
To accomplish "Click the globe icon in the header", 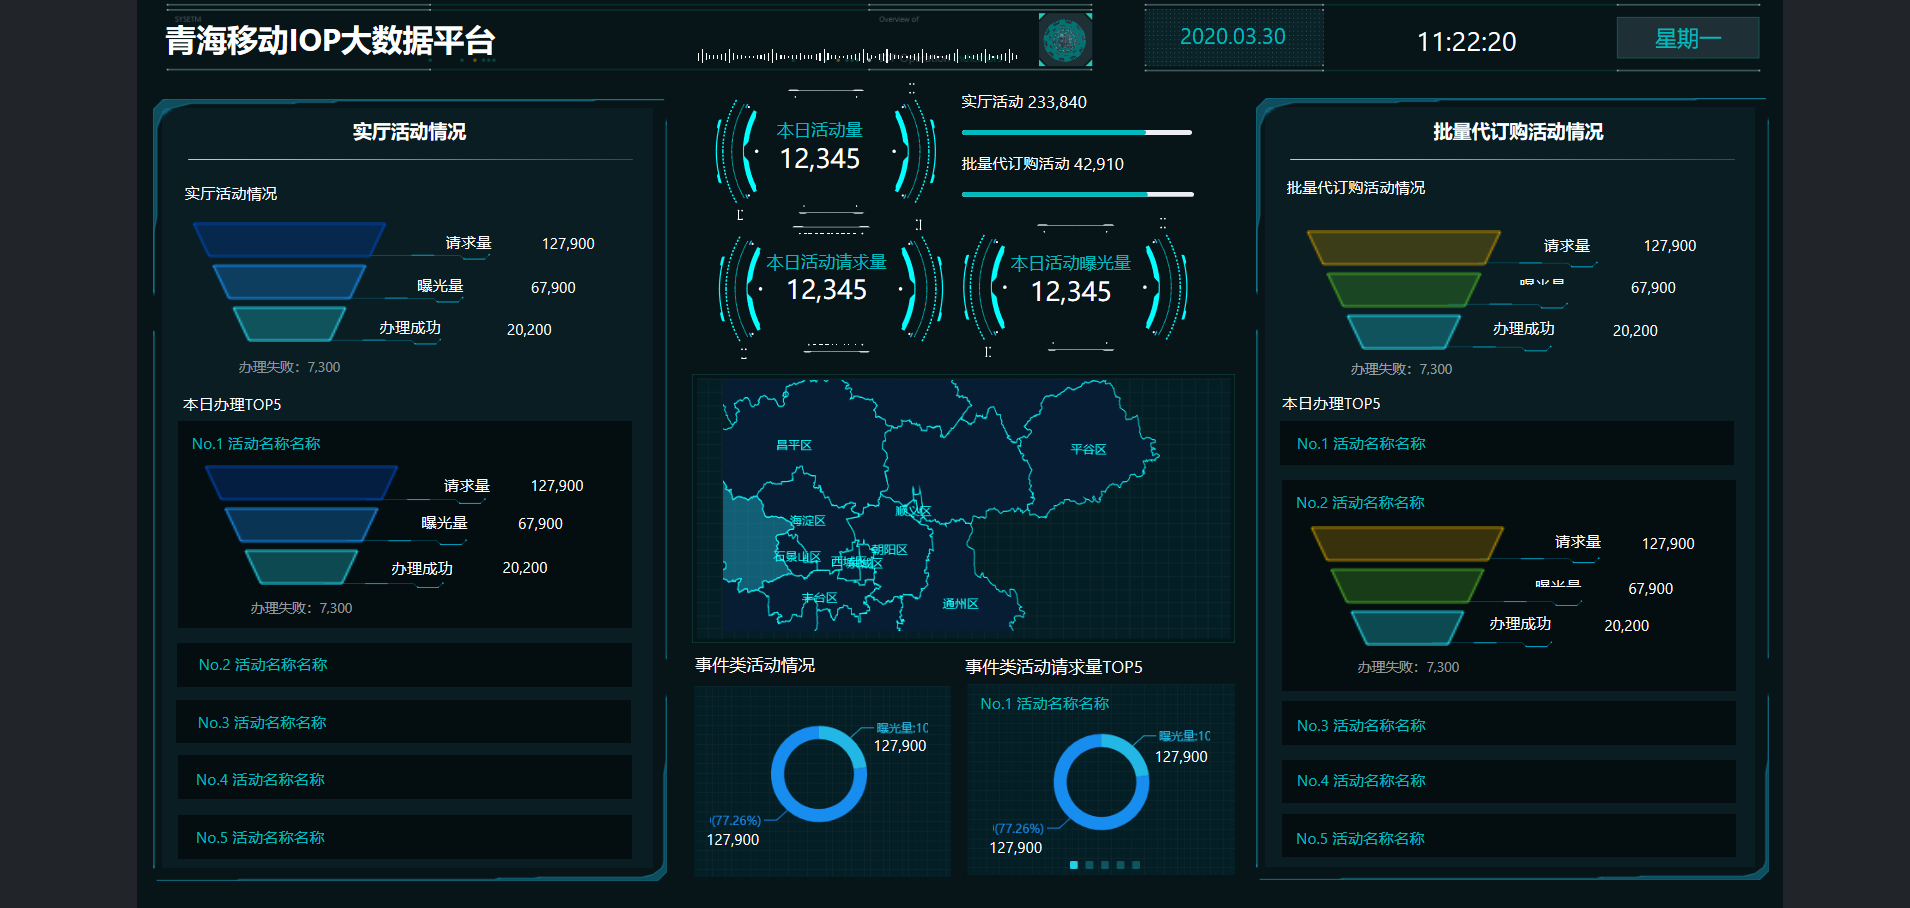I will (x=1064, y=41).
